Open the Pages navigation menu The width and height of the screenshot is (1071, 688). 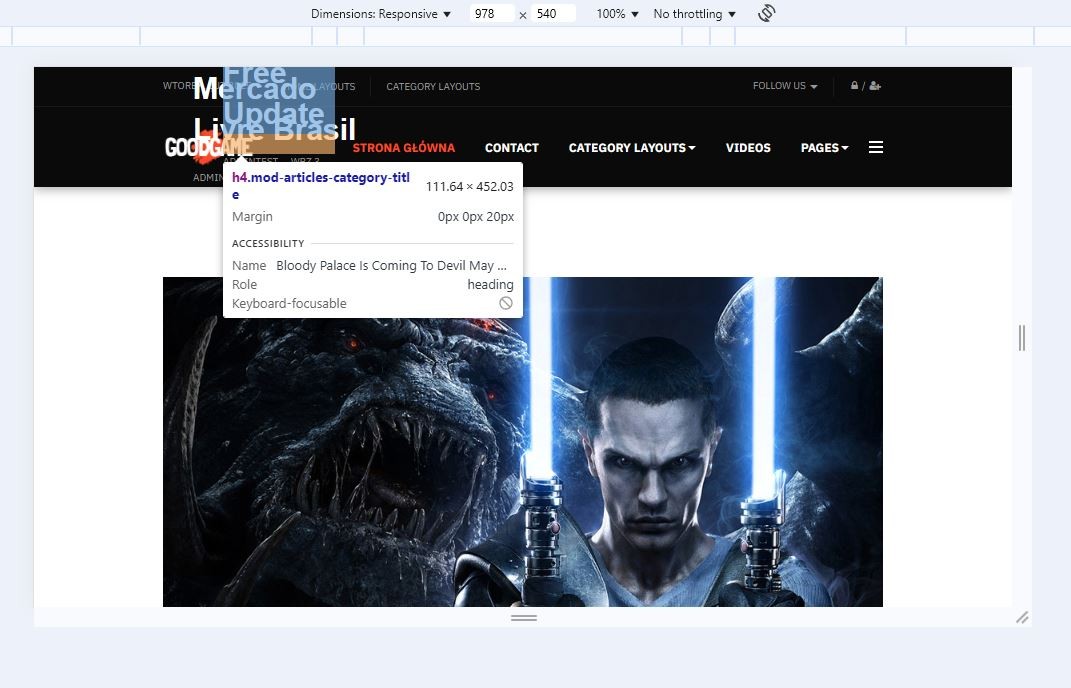[x=824, y=148]
